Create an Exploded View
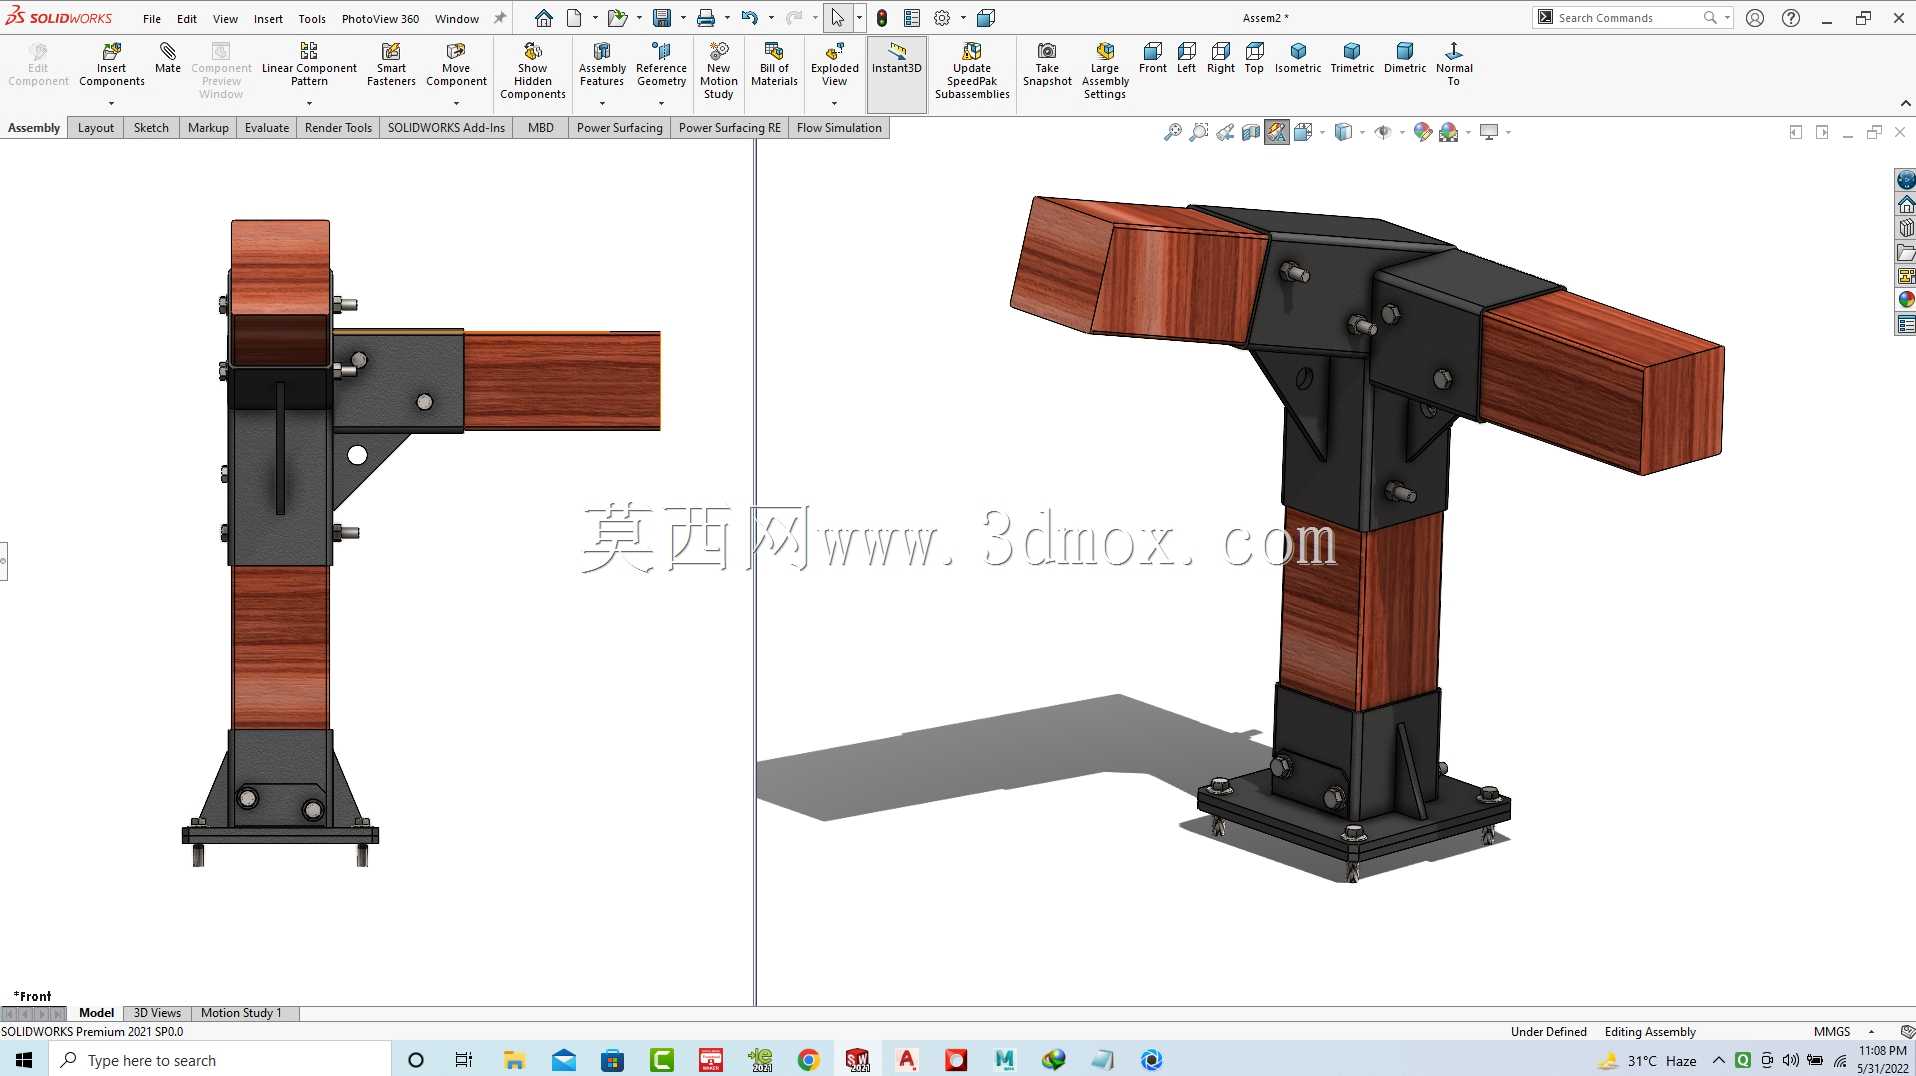The width and height of the screenshot is (1916, 1076). [x=834, y=65]
